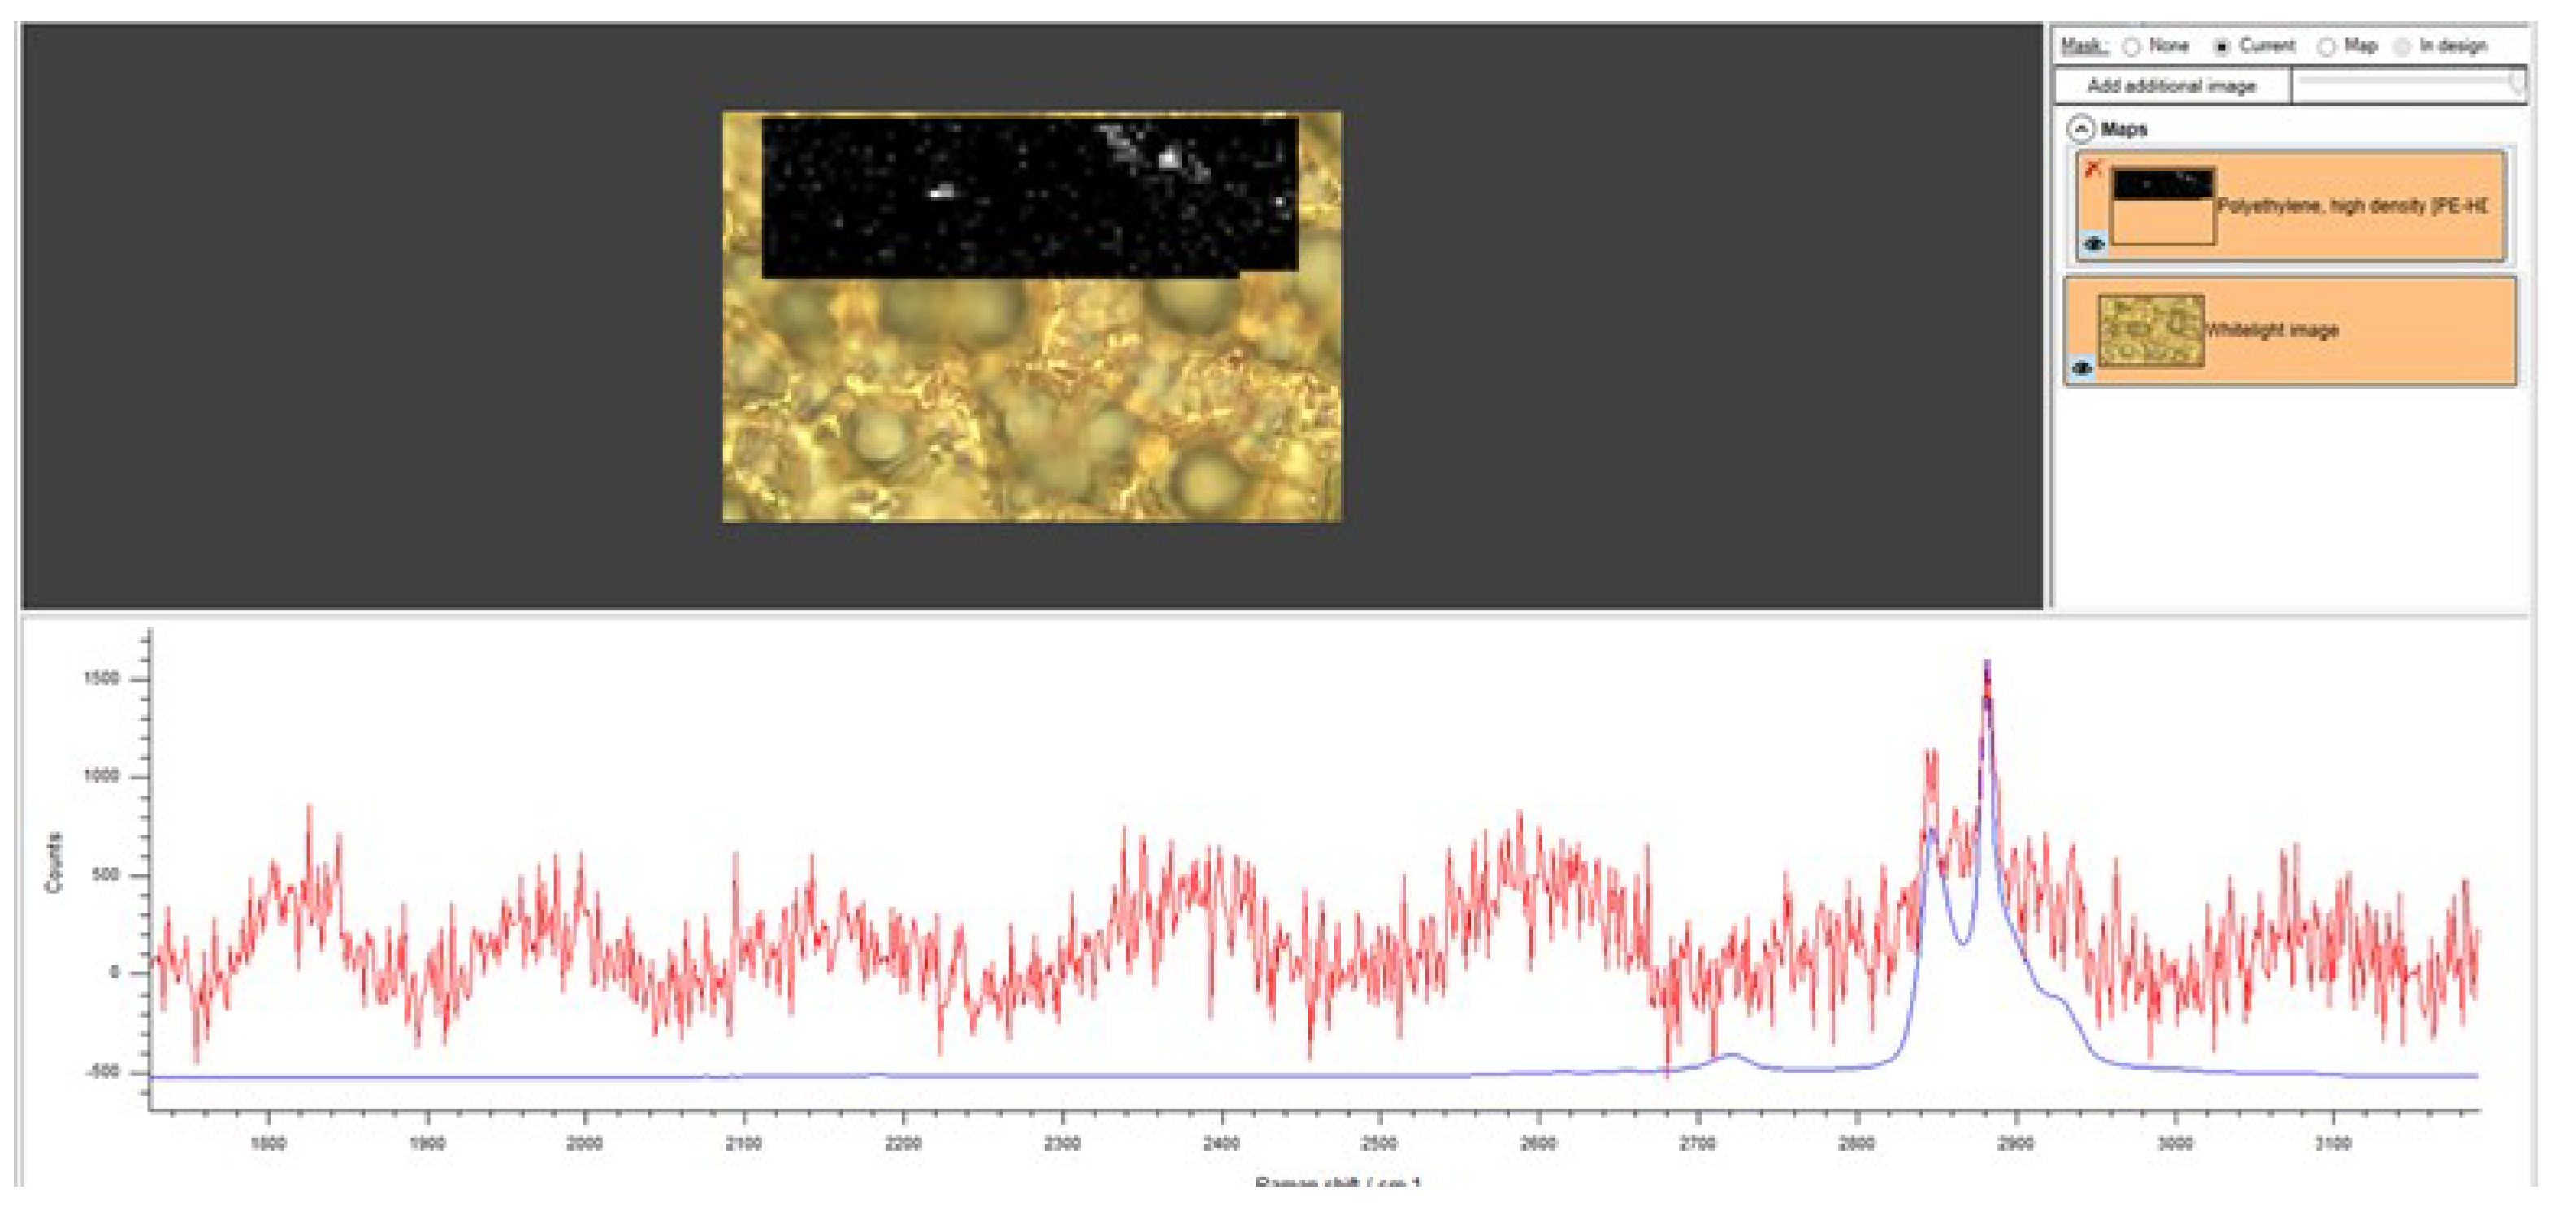2576x1228 pixels.
Task: Click the Whitelight image label
Action: pyautogui.click(x=2272, y=331)
